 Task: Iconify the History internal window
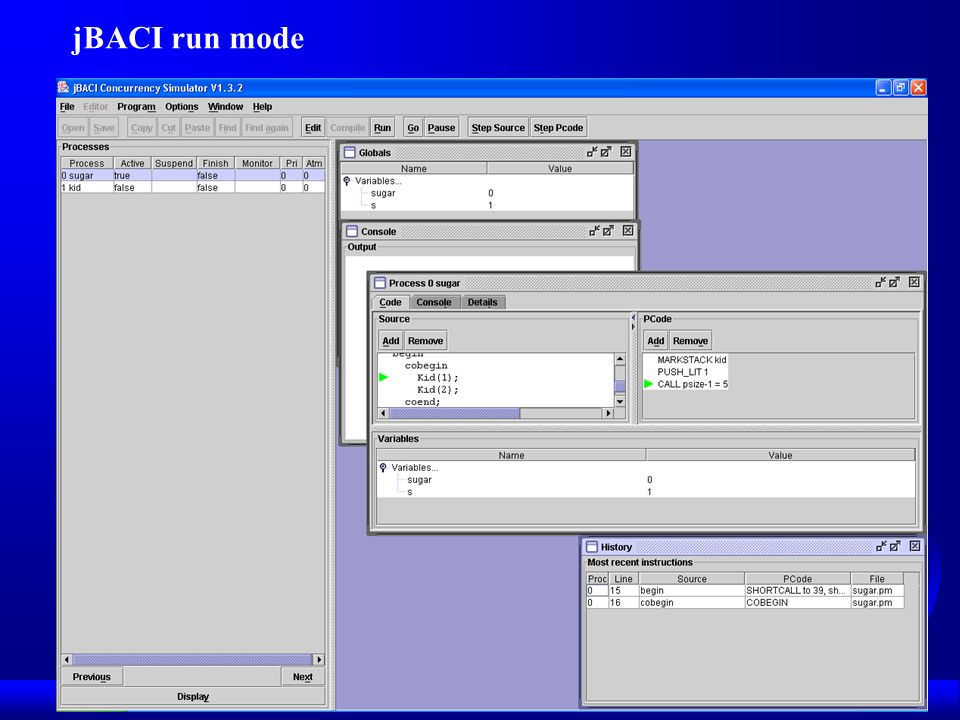click(881, 546)
